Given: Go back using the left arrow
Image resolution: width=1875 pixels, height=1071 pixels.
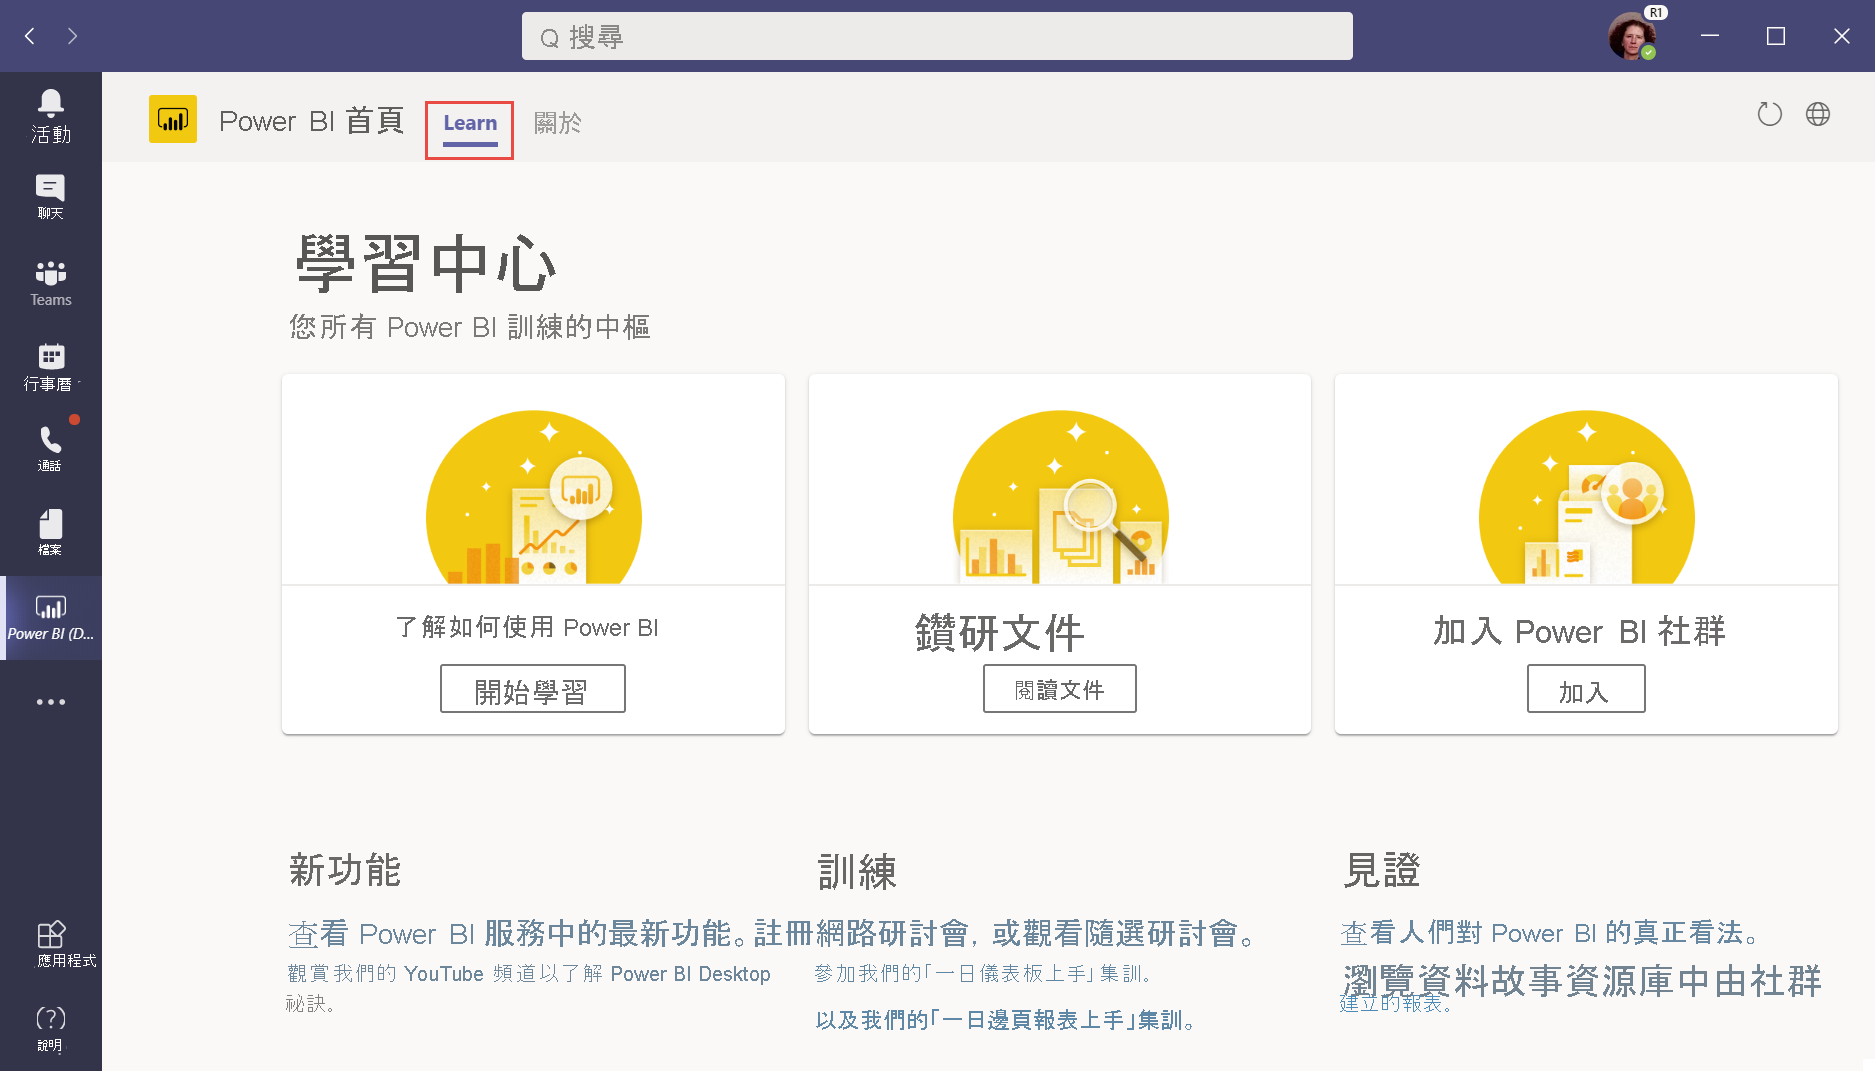Looking at the screenshot, I should [30, 36].
